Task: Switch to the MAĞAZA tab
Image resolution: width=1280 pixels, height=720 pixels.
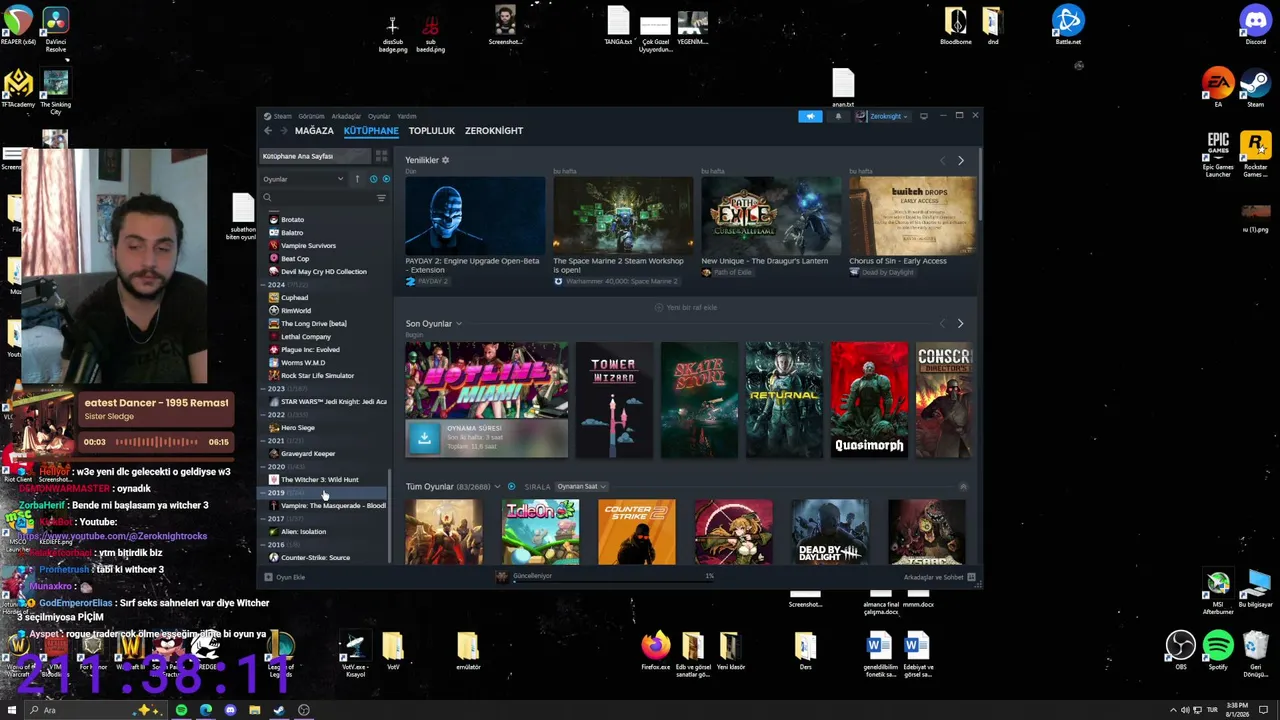Action: (x=314, y=131)
